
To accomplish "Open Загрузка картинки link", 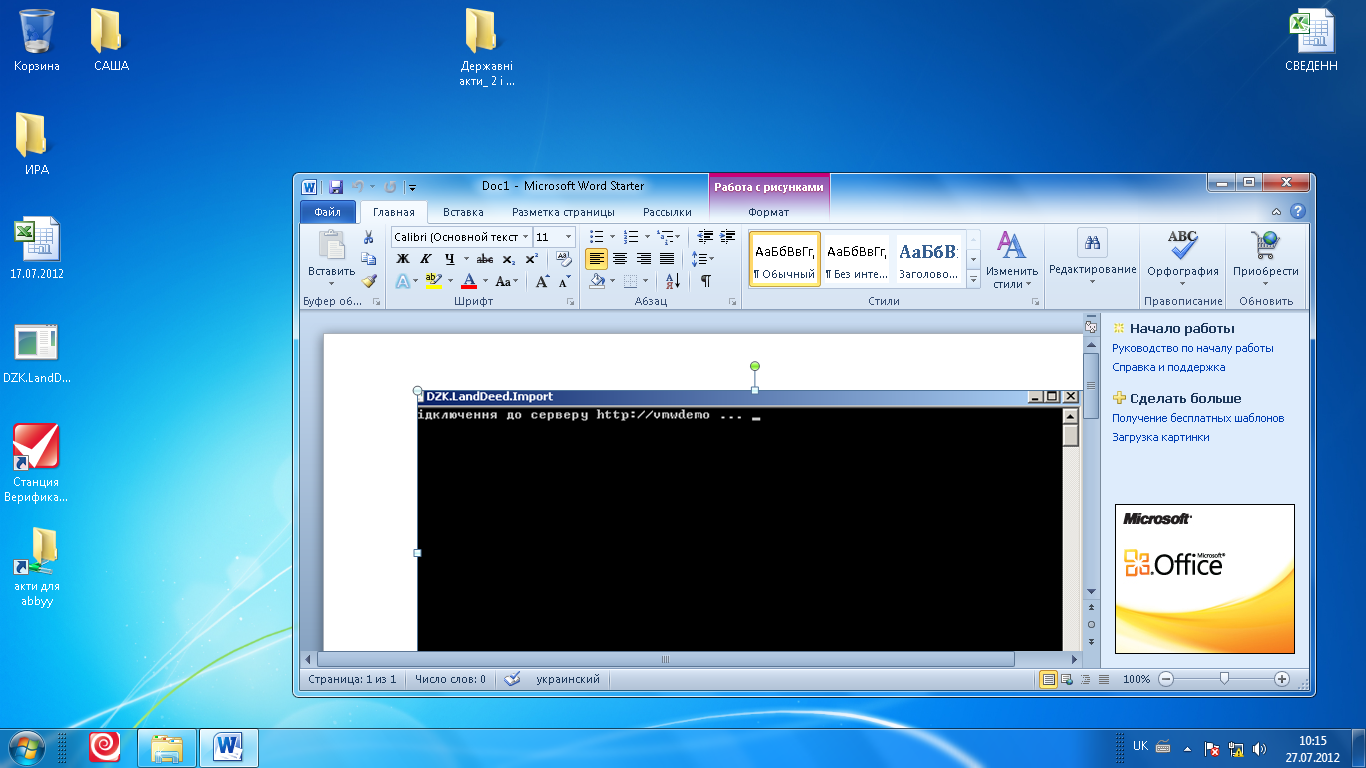I will pos(1160,437).
